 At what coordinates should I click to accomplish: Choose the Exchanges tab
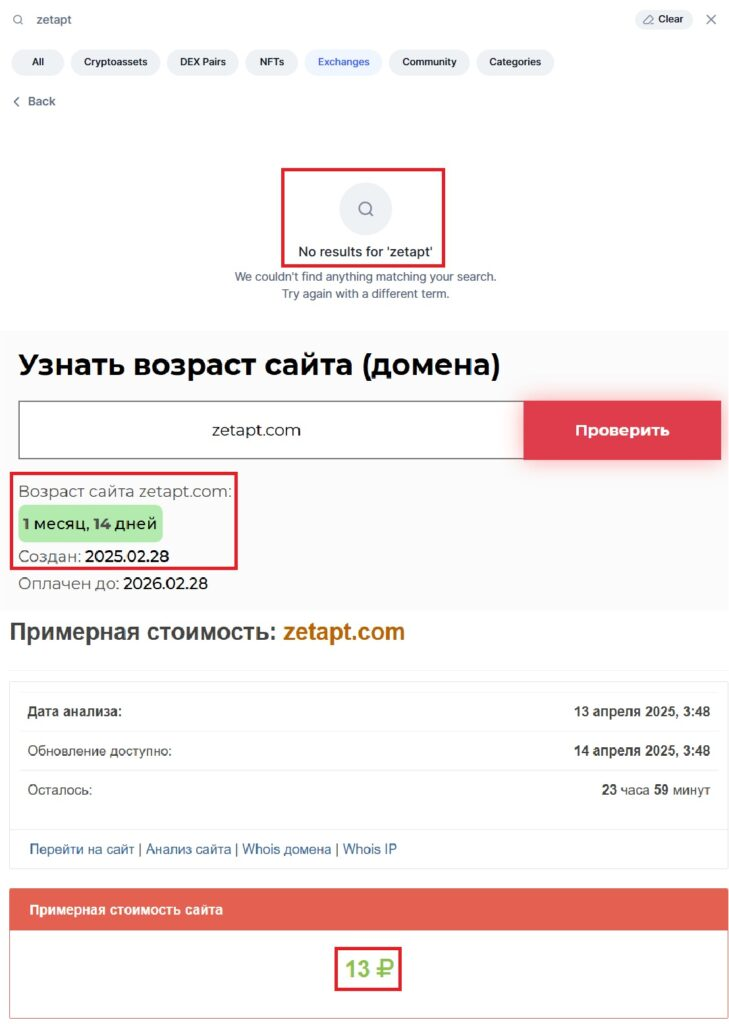[x=344, y=62]
